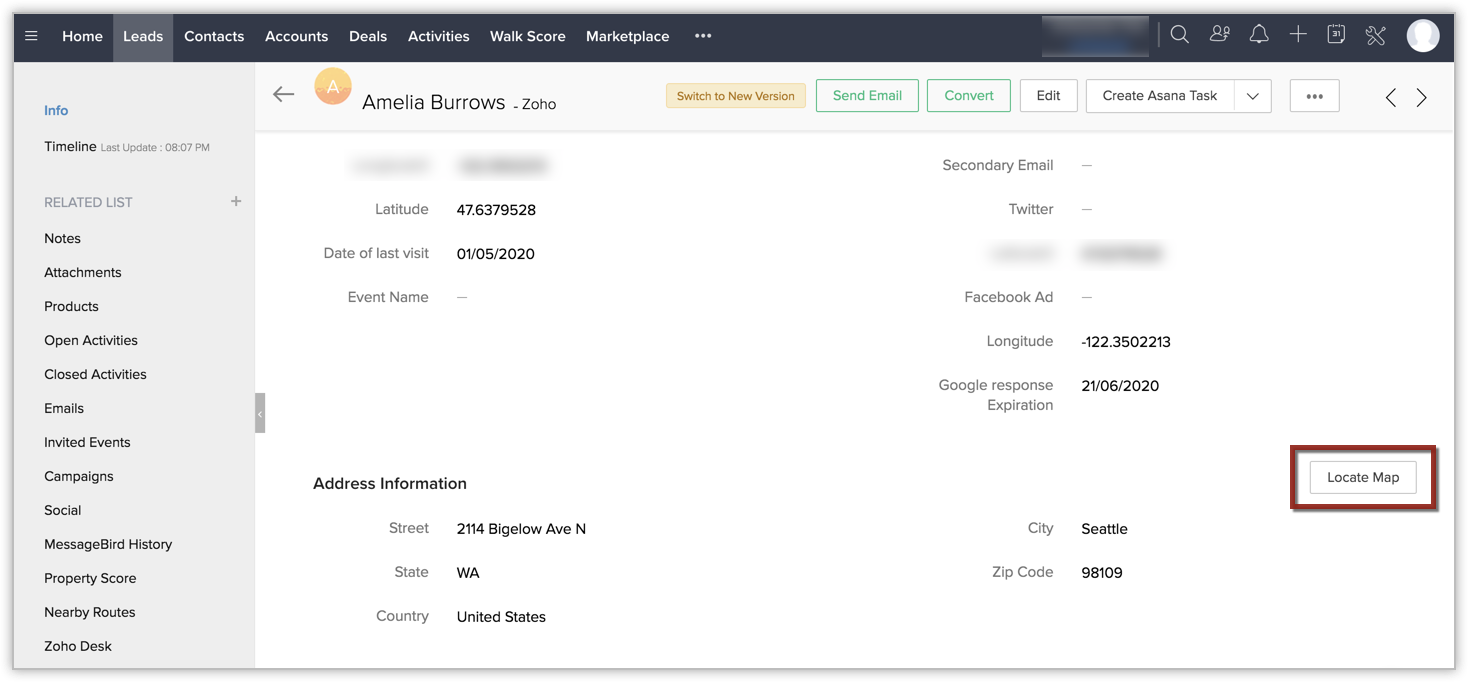Open the Walk Score tab

pos(527,36)
